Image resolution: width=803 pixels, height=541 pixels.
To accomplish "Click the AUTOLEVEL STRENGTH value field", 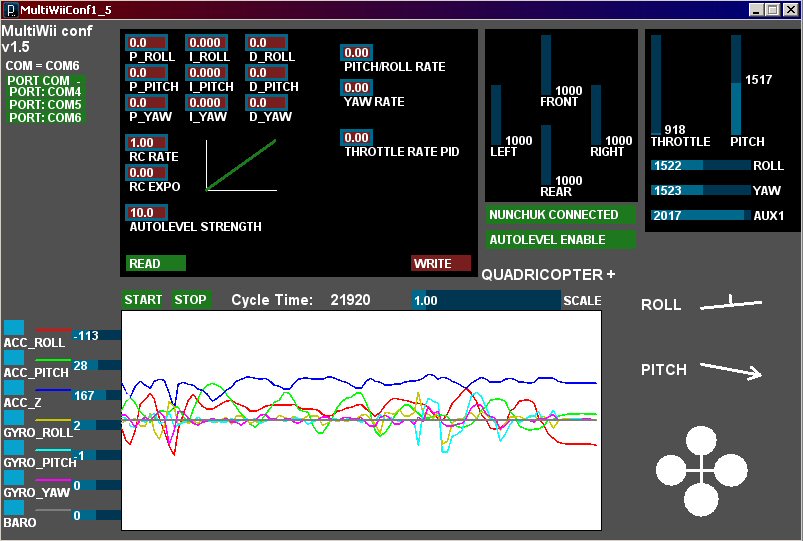I will 147,213.
